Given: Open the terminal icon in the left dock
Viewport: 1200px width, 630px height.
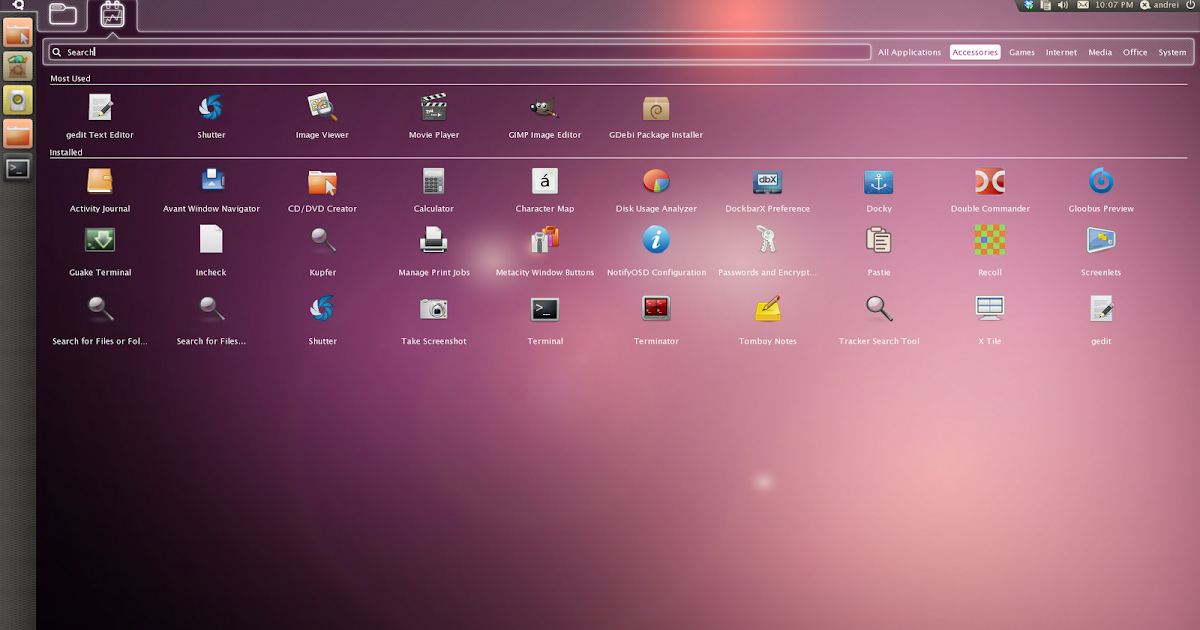Looking at the screenshot, I should pyautogui.click(x=17, y=168).
